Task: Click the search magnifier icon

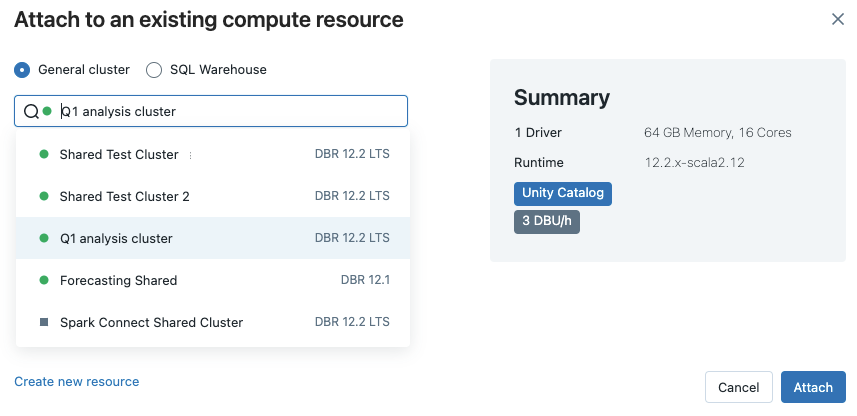Action: pos(31,111)
